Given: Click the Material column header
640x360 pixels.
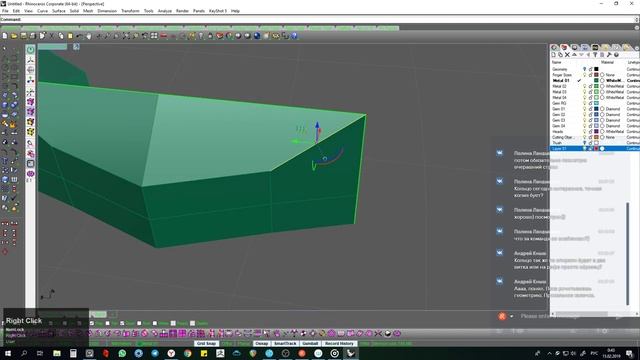Looking at the screenshot, I should coord(607,62).
